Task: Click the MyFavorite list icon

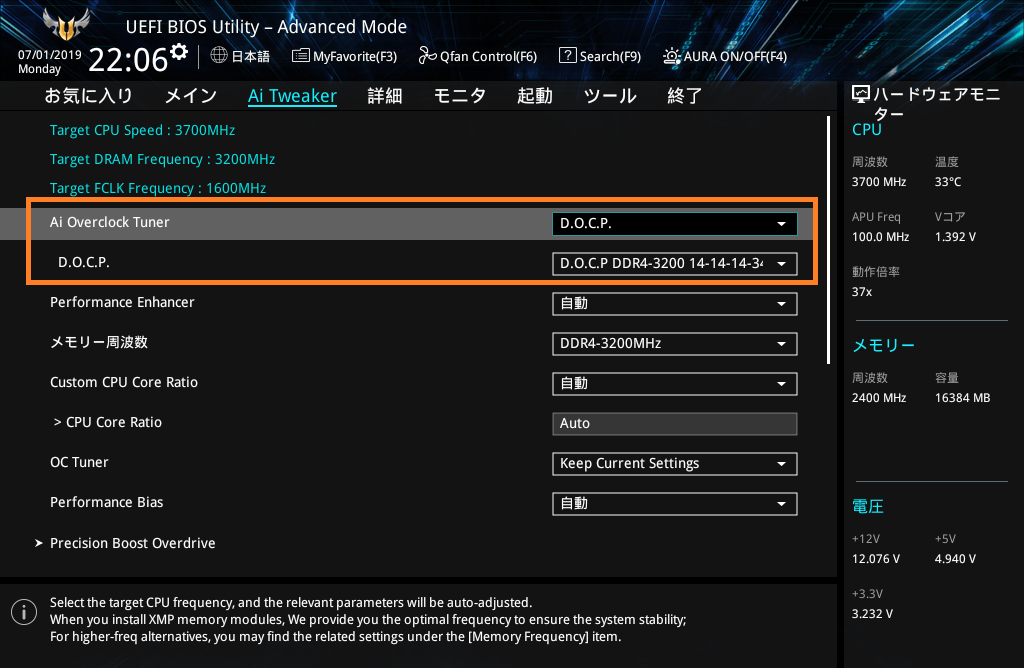Action: [300, 56]
